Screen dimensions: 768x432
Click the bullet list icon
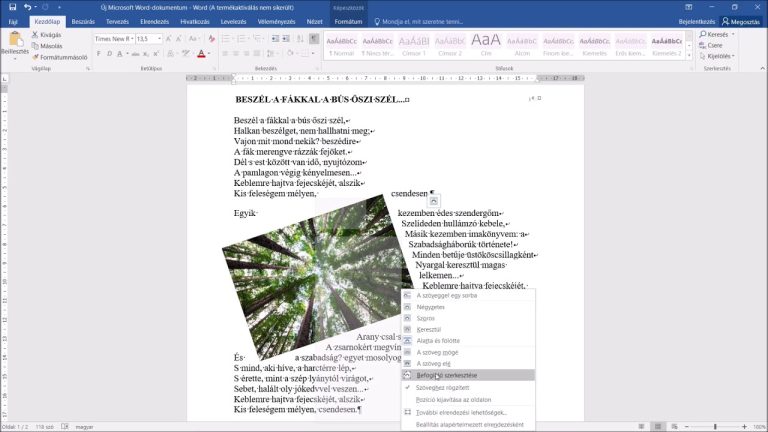pyautogui.click(x=226, y=39)
